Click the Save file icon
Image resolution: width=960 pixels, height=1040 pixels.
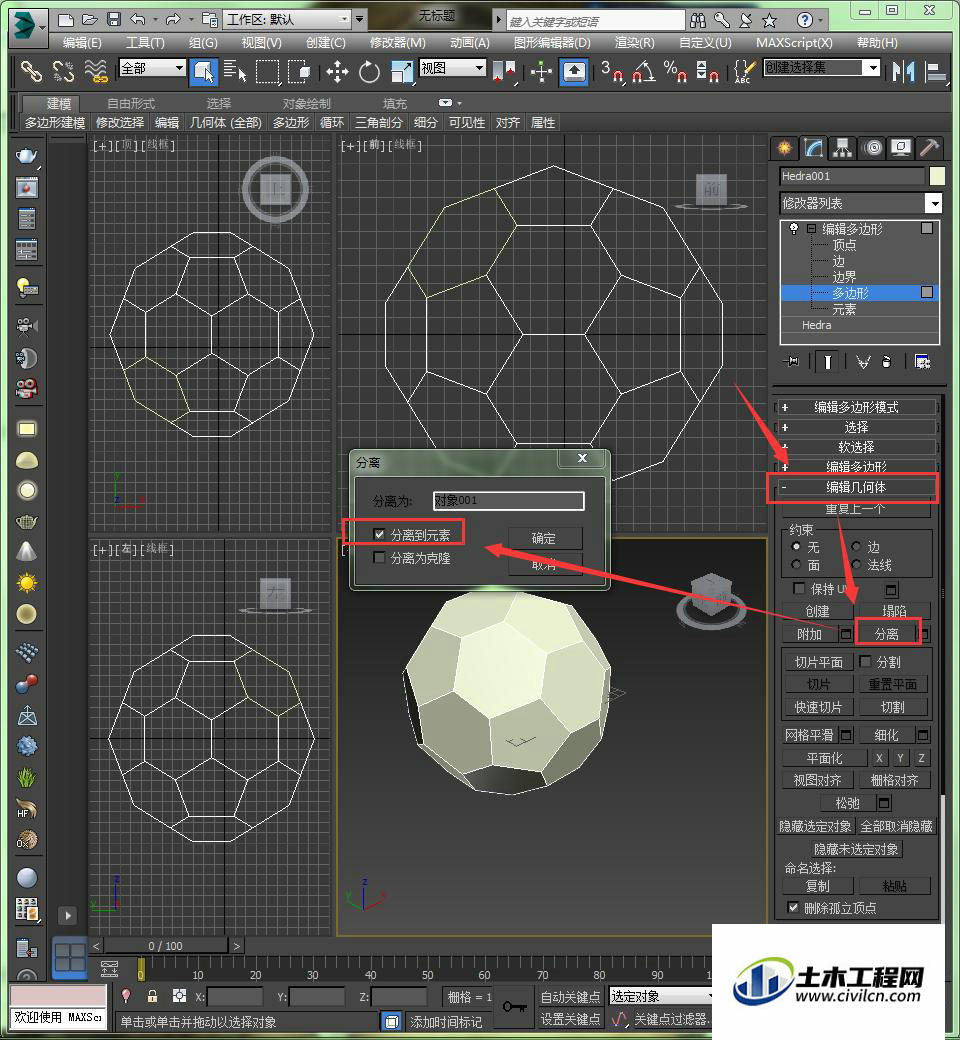coord(114,20)
